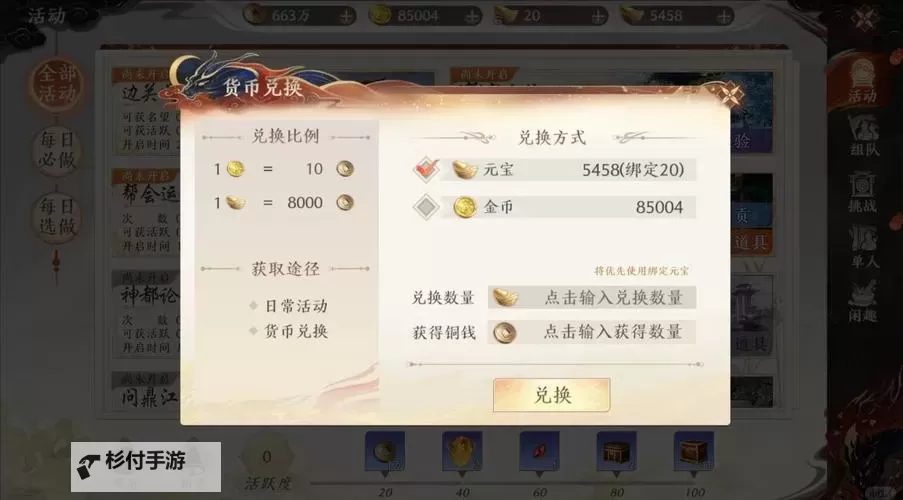The height and width of the screenshot is (500, 903).
Task: Open the 单人 solo icon
Action: point(864,247)
